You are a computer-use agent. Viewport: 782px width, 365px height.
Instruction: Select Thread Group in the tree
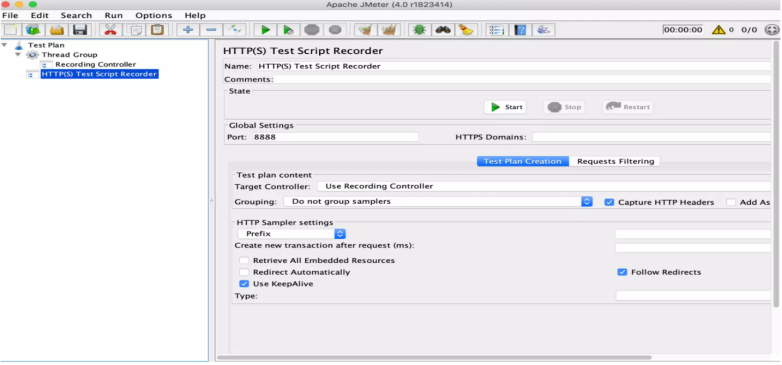pyautogui.click(x=69, y=55)
